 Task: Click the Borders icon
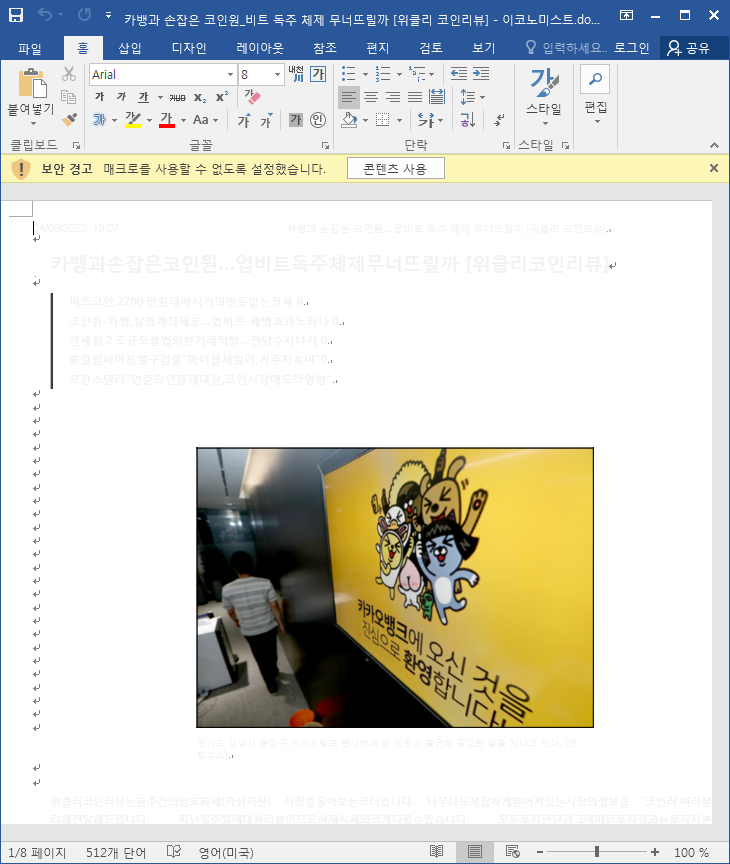(382, 120)
